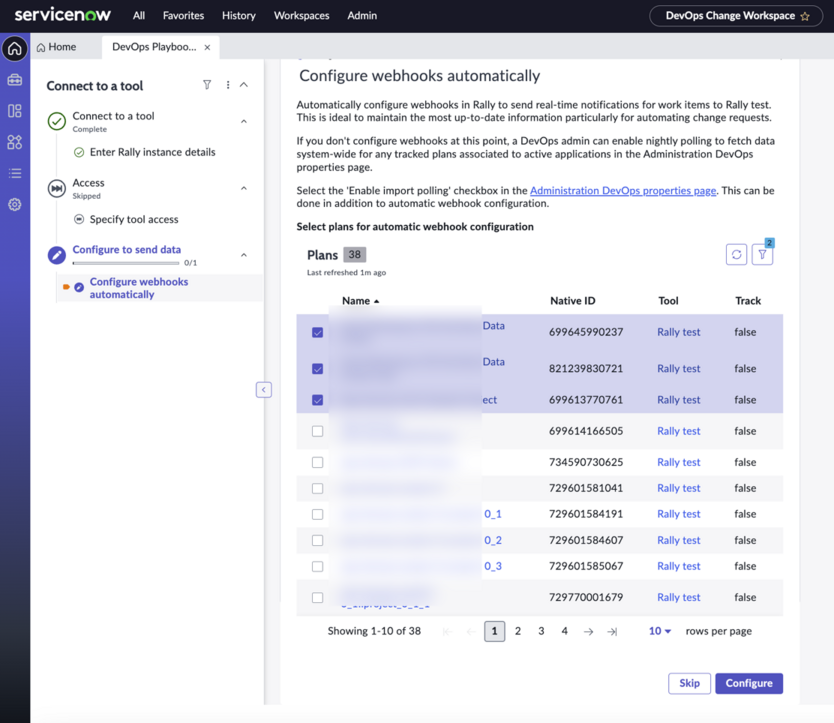Sort by the Name column header
Viewport: 834px width, 723px height.
pyautogui.click(x=361, y=301)
